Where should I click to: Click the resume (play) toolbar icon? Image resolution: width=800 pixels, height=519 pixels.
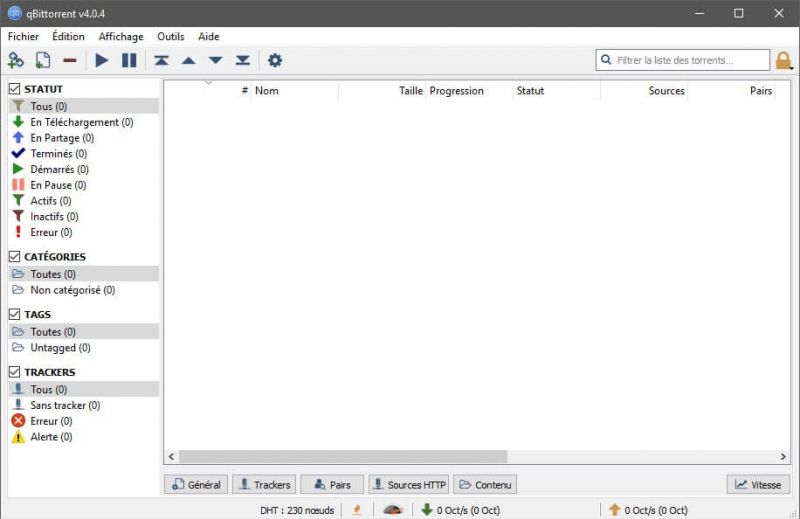(102, 60)
